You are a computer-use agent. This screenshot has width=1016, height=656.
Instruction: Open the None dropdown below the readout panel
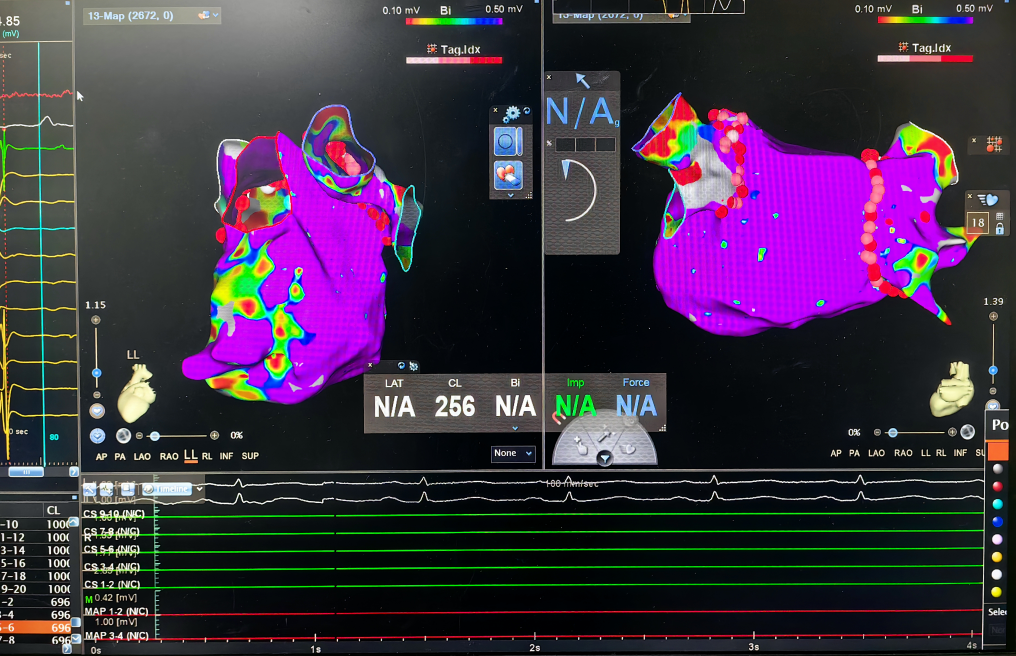[513, 453]
